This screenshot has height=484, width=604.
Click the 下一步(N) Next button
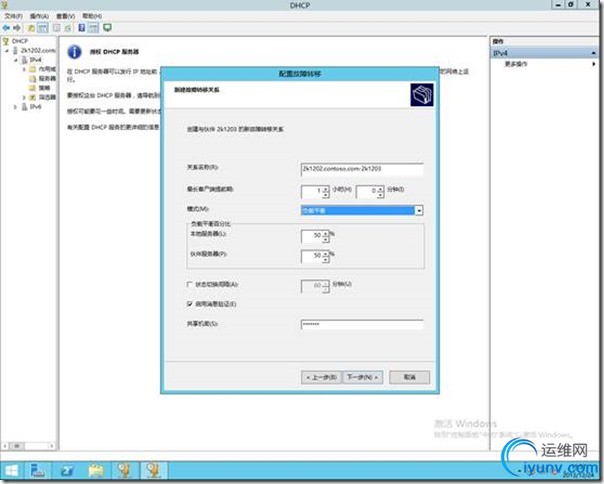pos(362,377)
